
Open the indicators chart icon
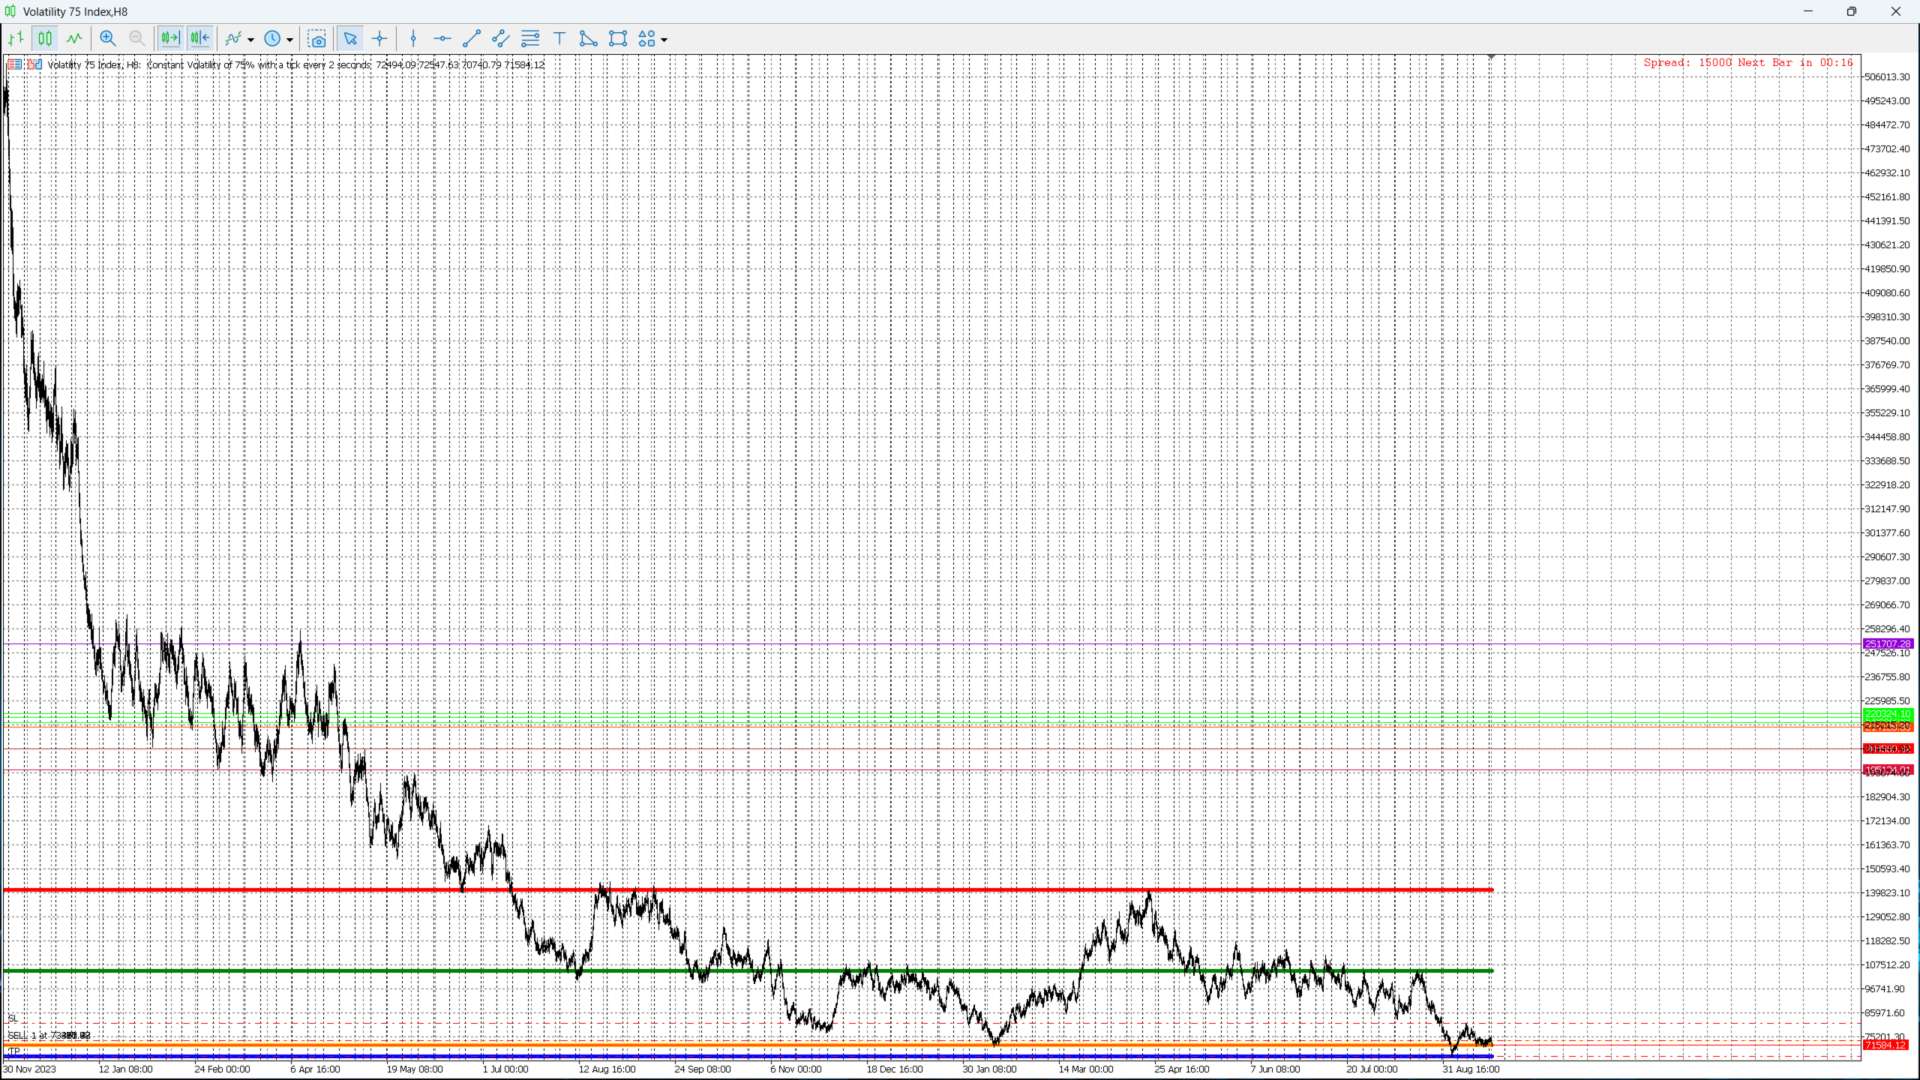[234, 39]
